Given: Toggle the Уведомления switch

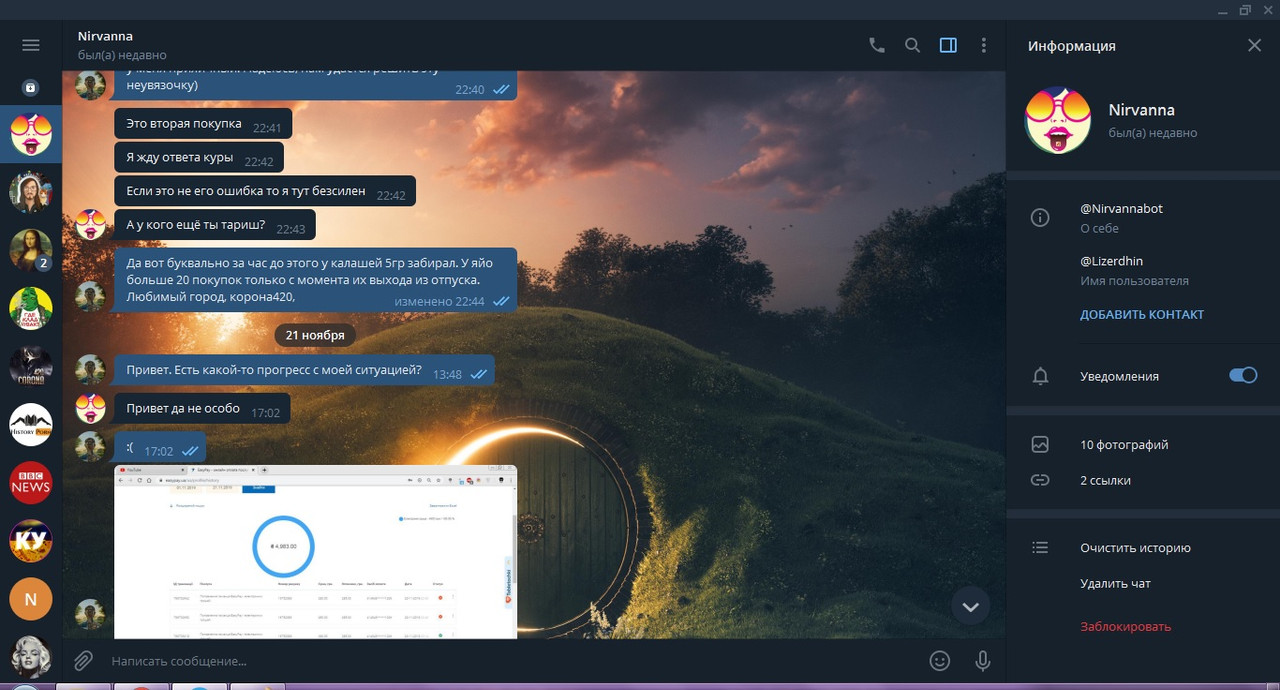Looking at the screenshot, I should click(x=1243, y=375).
